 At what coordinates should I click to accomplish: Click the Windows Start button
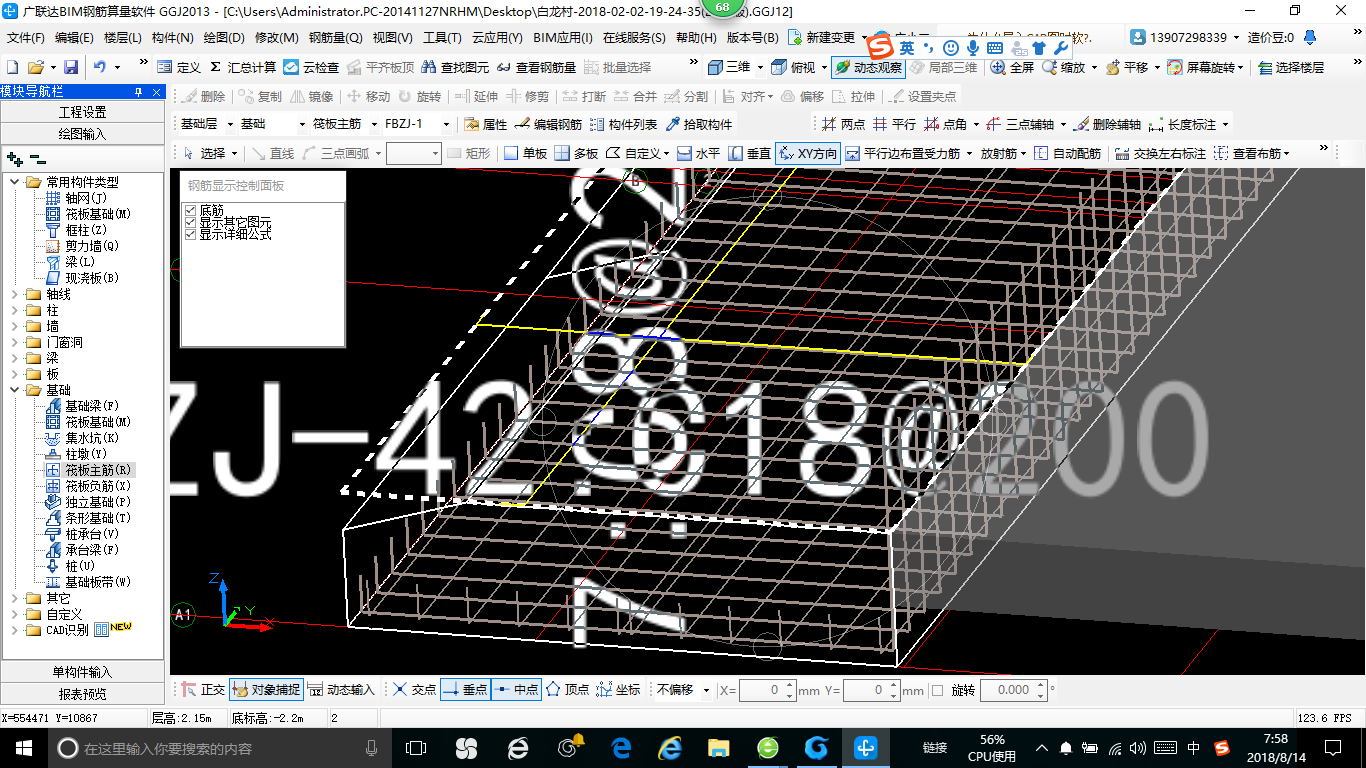click(23, 747)
